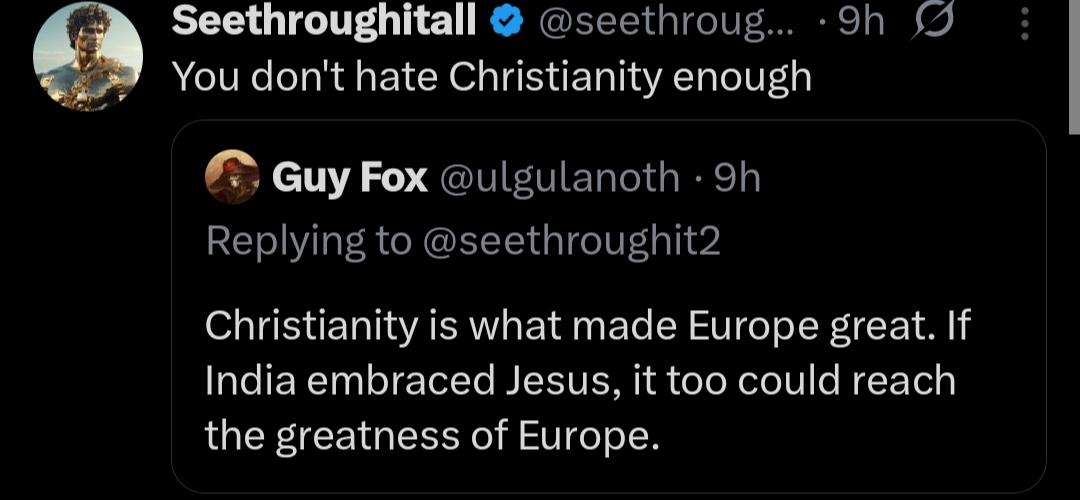1080x500 pixels.
Task: Click the Guy Fox display name
Action: tap(350, 179)
